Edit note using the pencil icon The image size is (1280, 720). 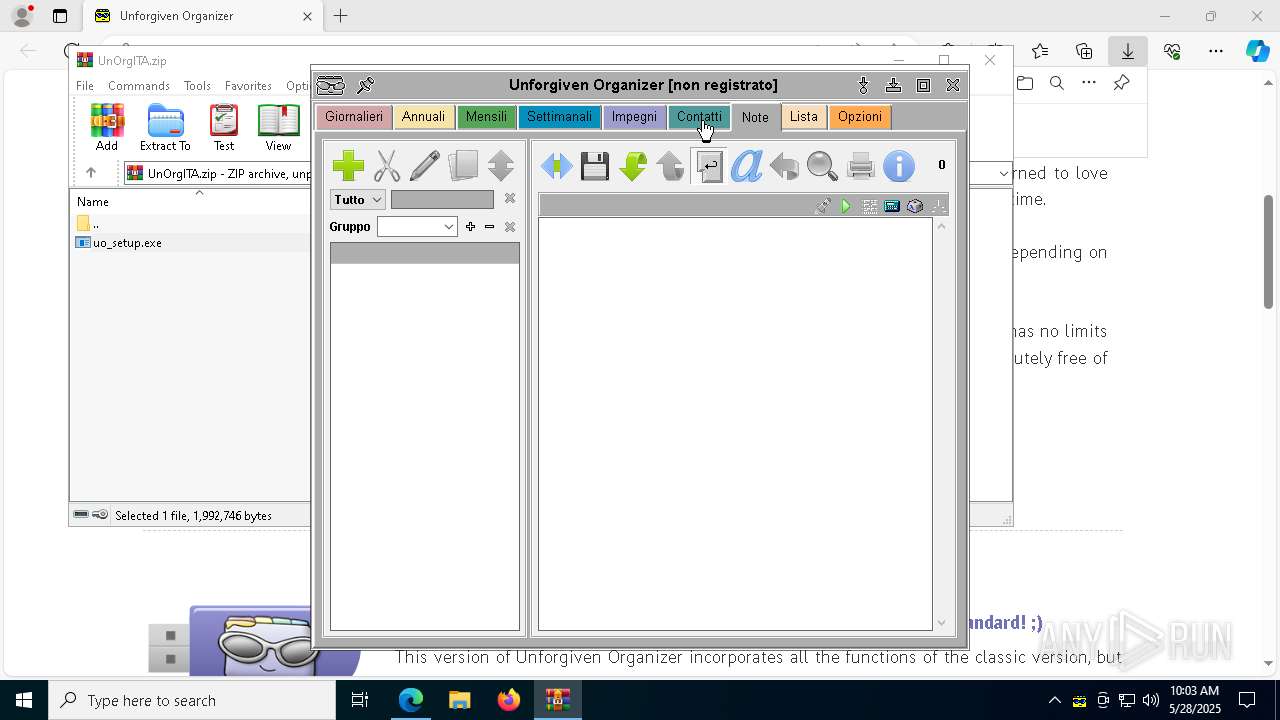click(x=425, y=165)
